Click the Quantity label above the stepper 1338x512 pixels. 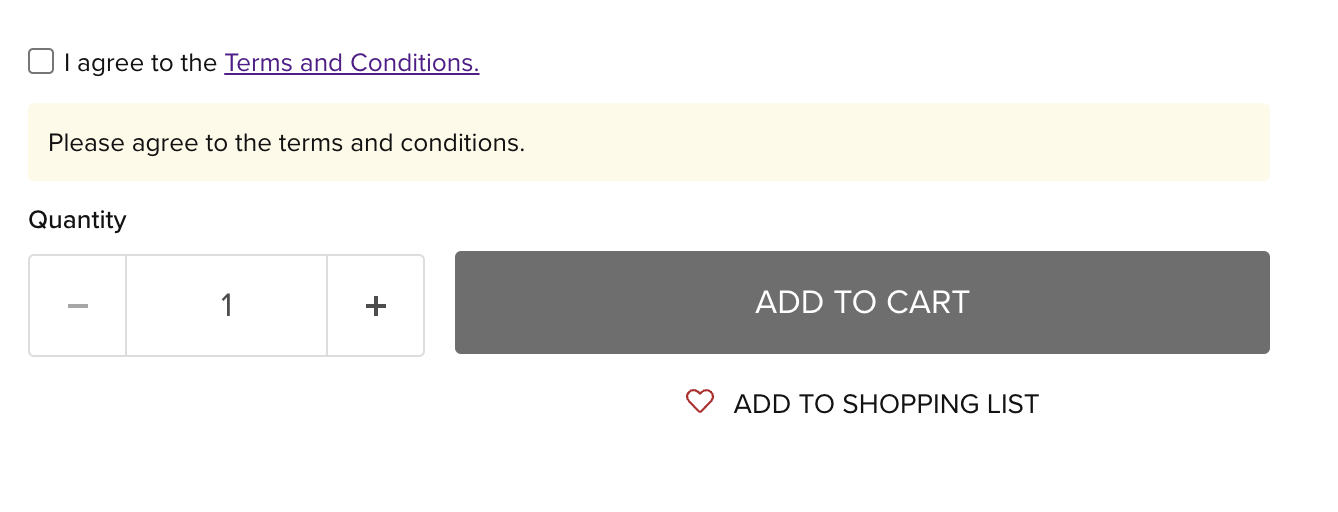[77, 219]
